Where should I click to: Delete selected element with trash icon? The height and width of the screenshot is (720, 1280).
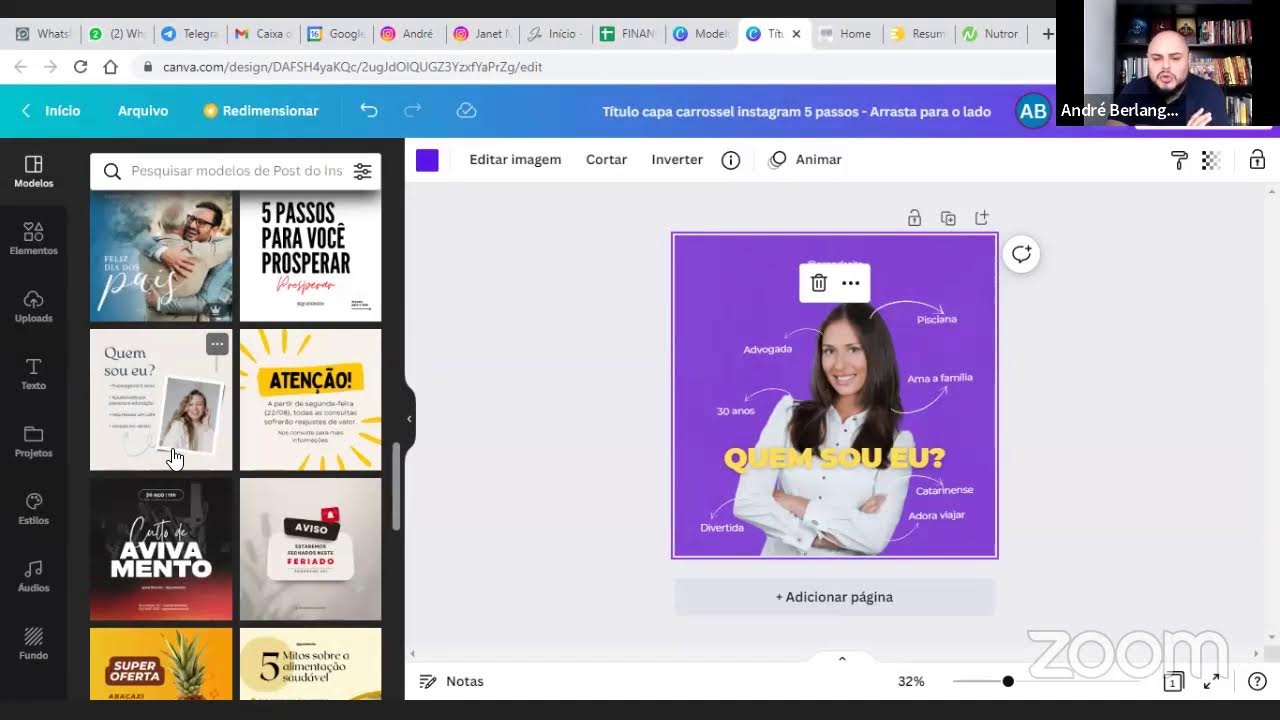[x=818, y=283]
